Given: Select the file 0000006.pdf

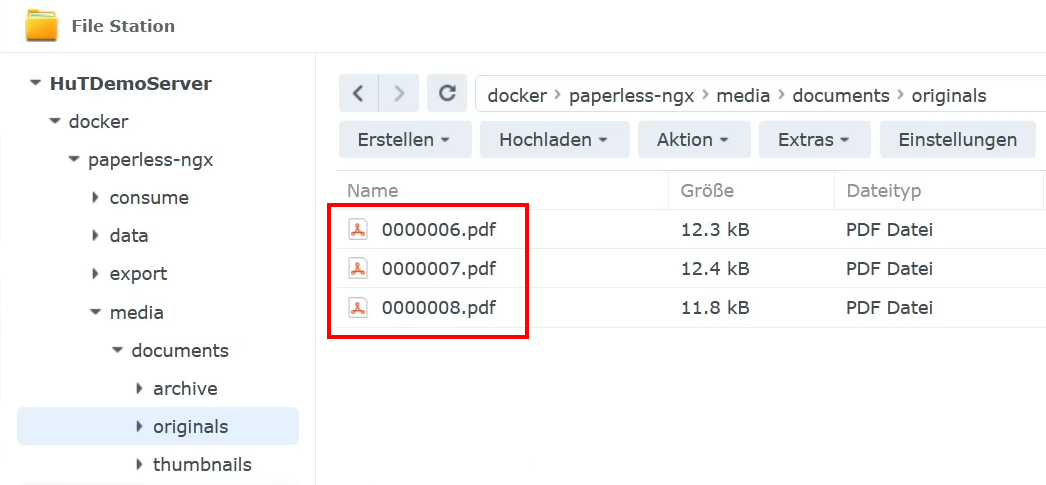Looking at the screenshot, I should [x=439, y=230].
